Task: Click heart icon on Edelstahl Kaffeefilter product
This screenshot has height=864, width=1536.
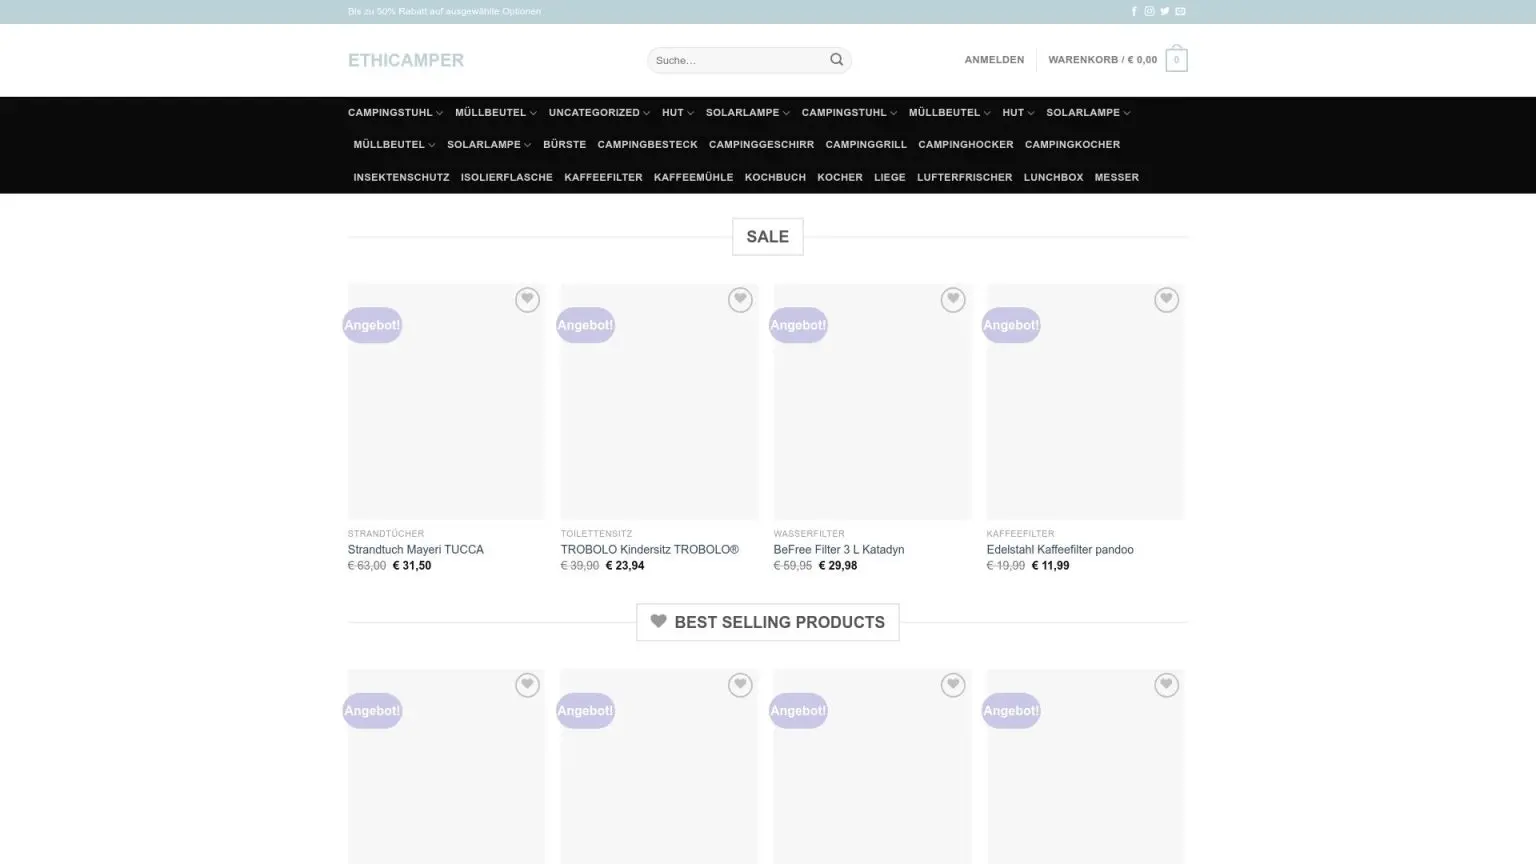Action: tap(1166, 300)
